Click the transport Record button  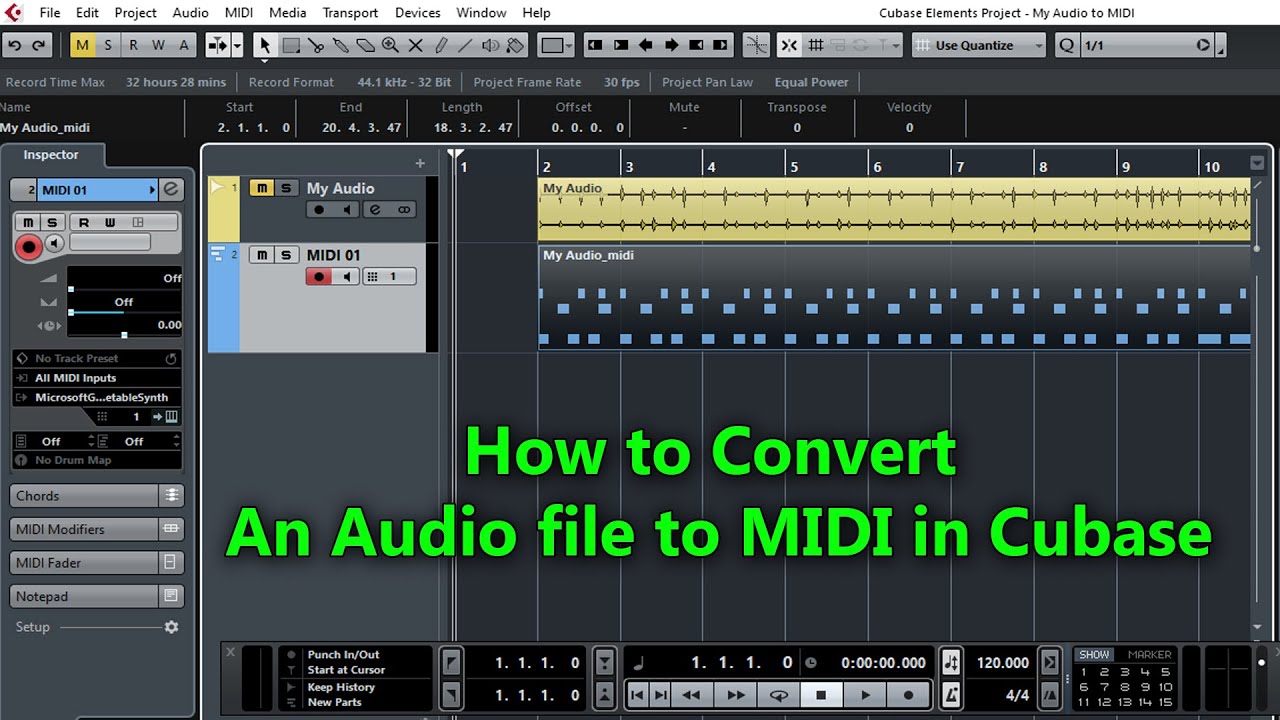[908, 695]
